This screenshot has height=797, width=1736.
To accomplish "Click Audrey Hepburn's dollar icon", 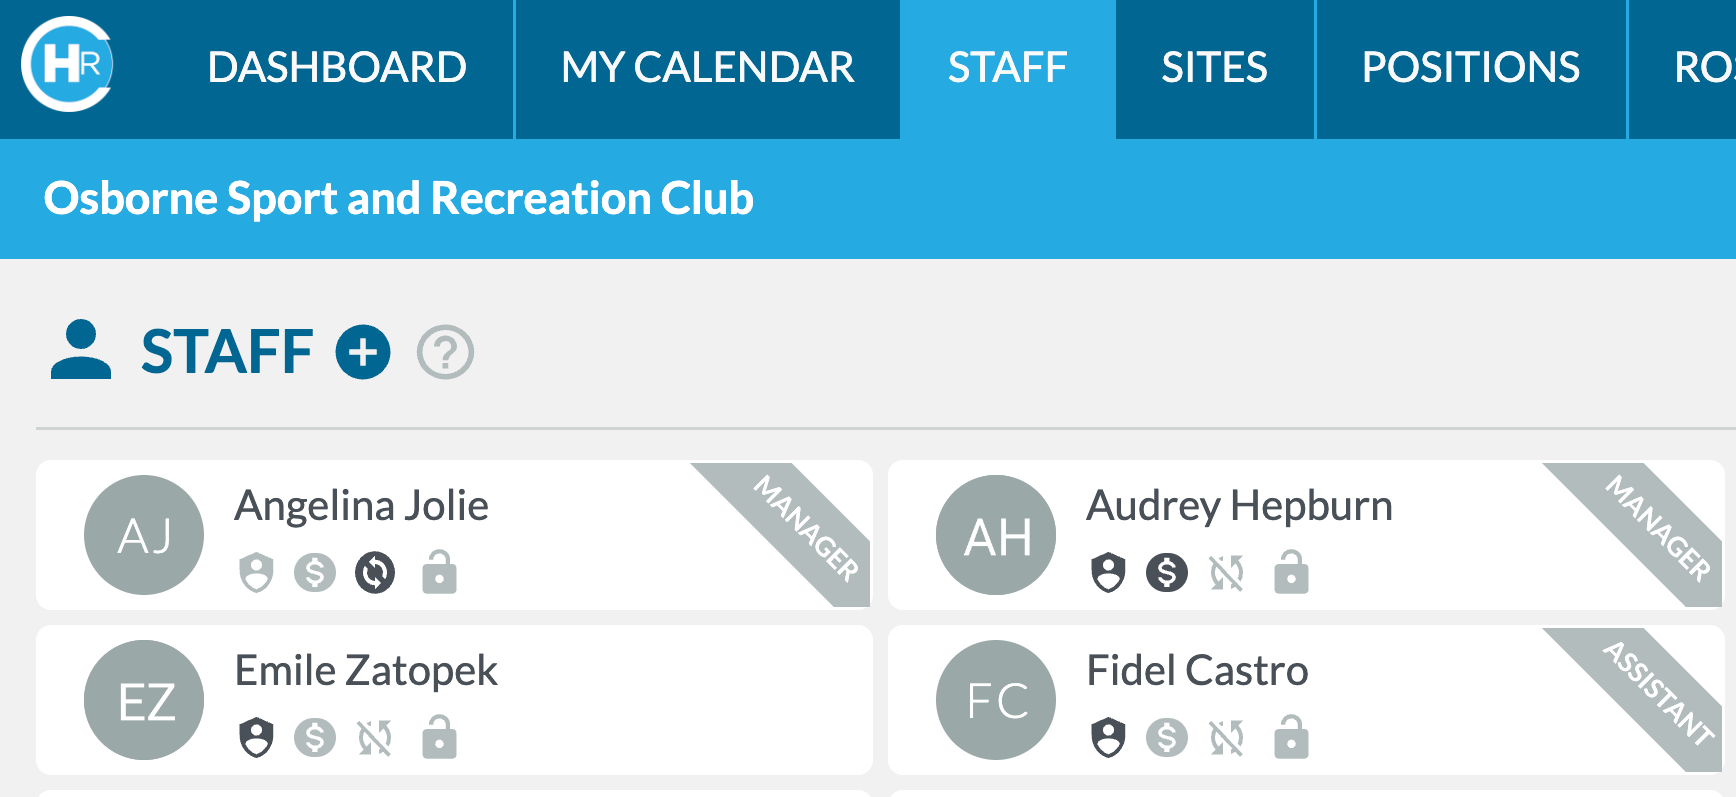I will coord(1167,573).
